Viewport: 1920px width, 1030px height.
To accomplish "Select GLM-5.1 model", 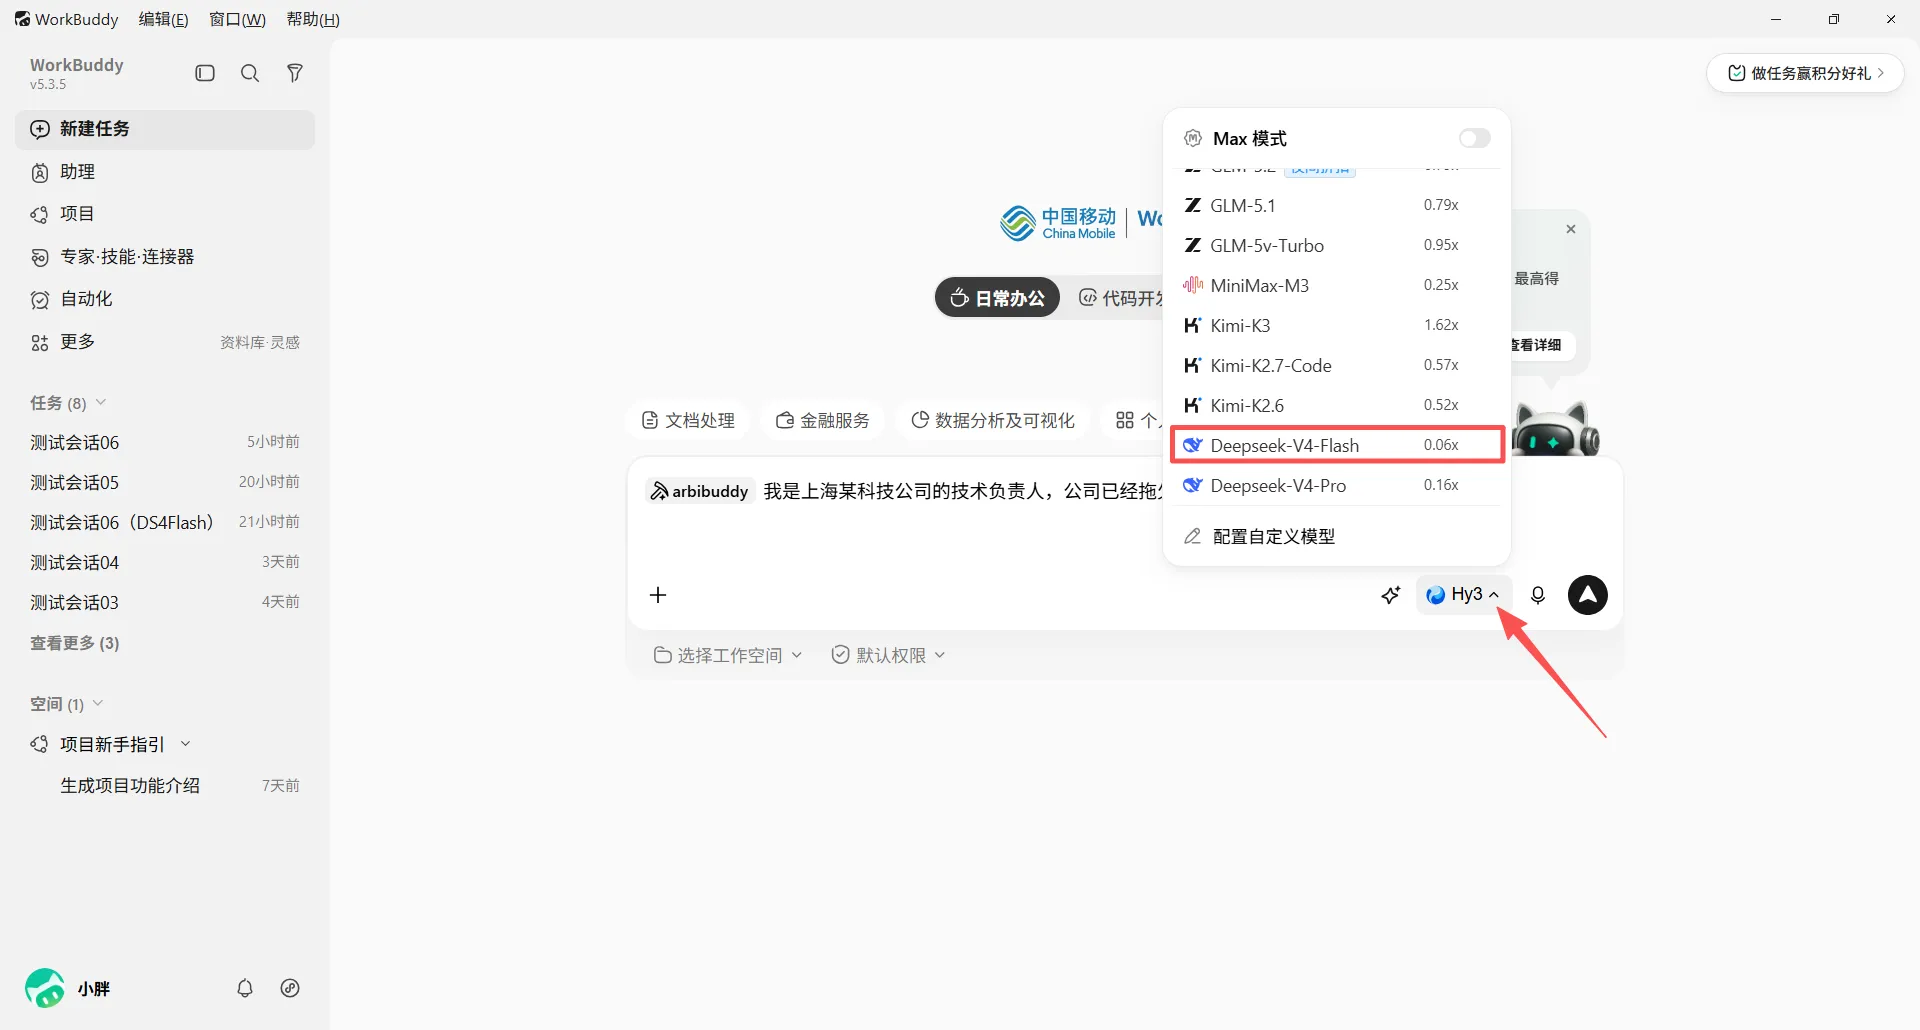I will coord(1337,205).
